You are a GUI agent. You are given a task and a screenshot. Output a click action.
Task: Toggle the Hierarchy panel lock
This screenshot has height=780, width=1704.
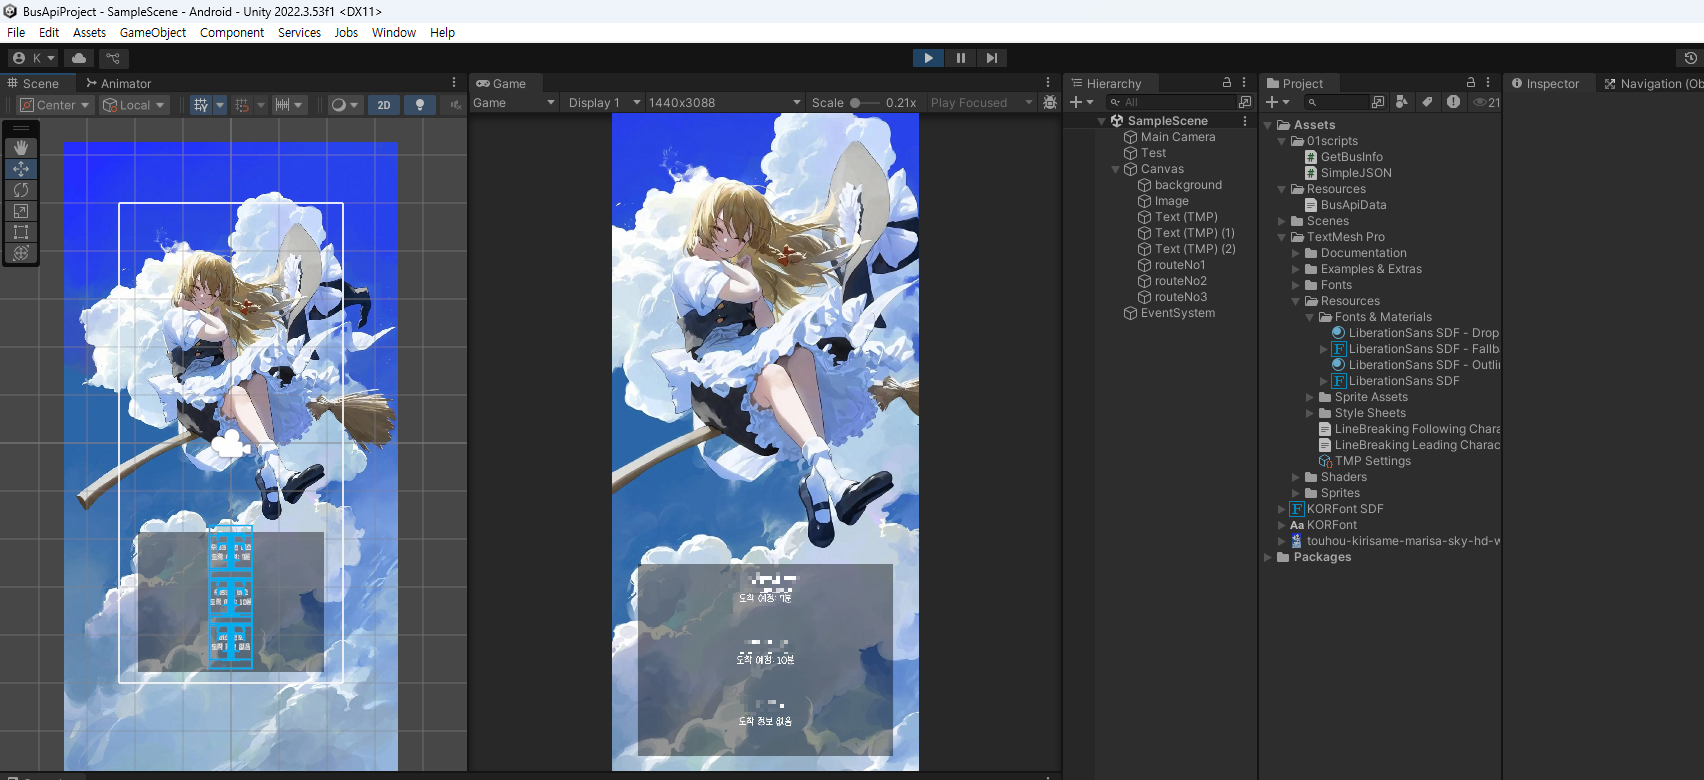[x=1227, y=83]
